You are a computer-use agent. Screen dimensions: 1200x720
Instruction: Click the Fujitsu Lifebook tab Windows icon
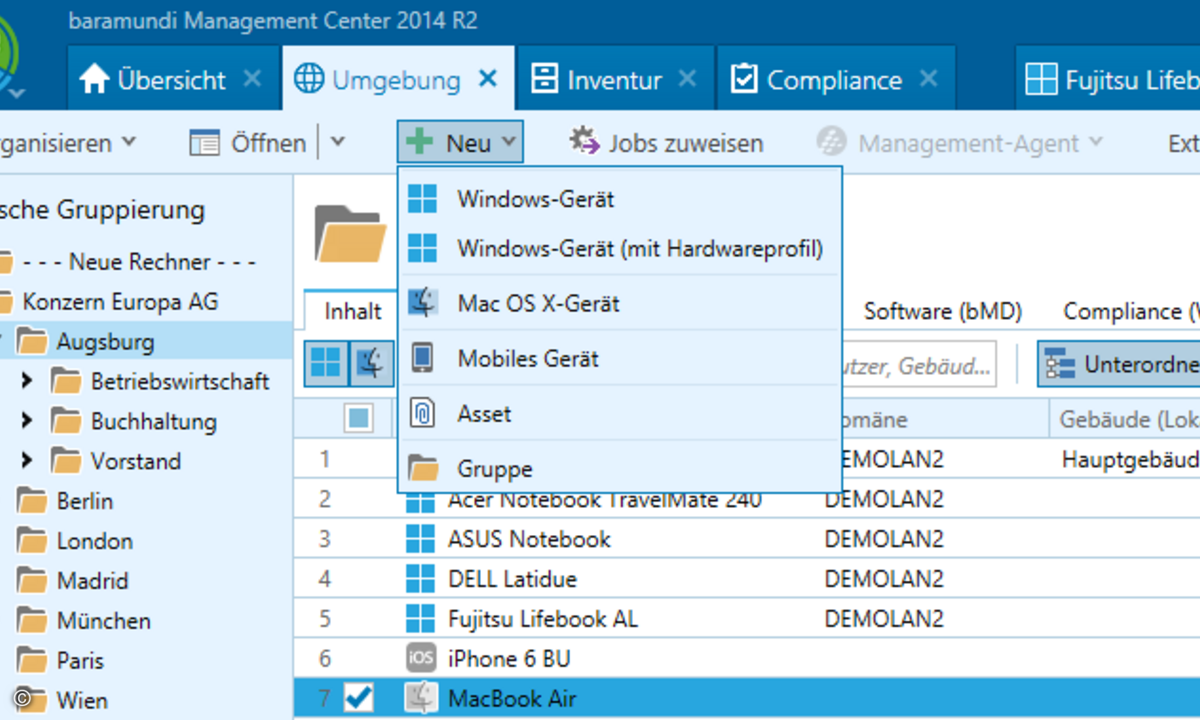[x=1042, y=80]
